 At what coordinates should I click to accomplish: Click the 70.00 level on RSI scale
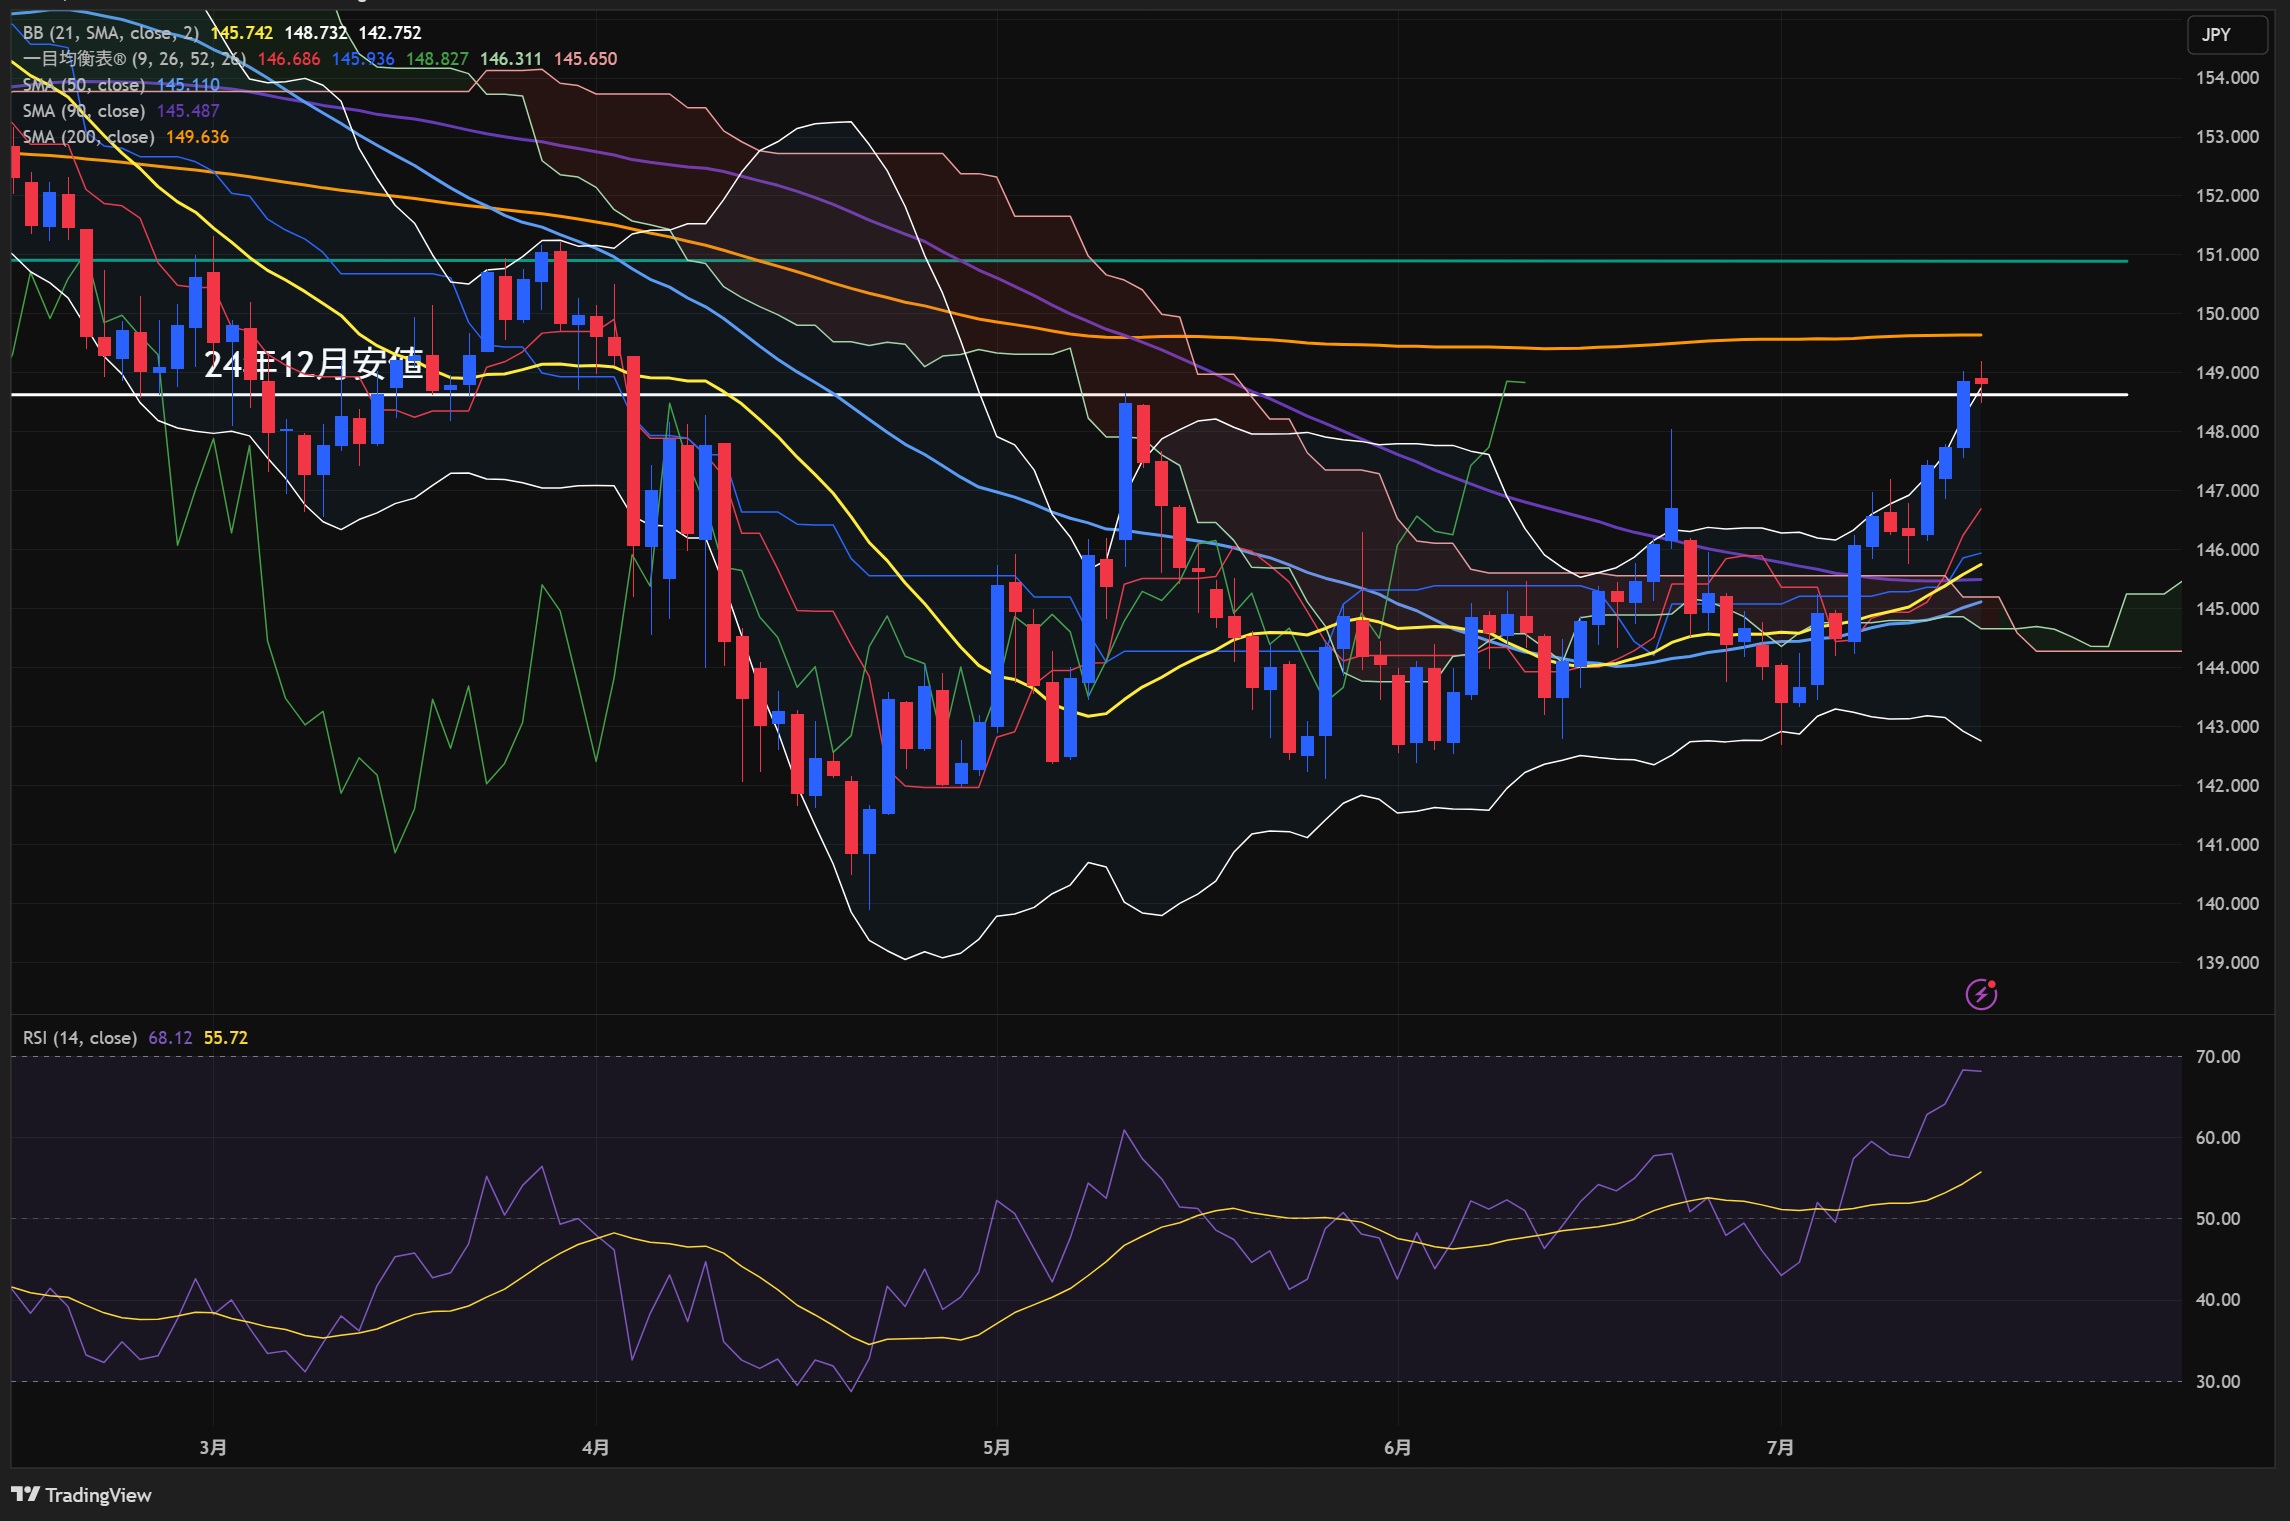pos(2217,1057)
